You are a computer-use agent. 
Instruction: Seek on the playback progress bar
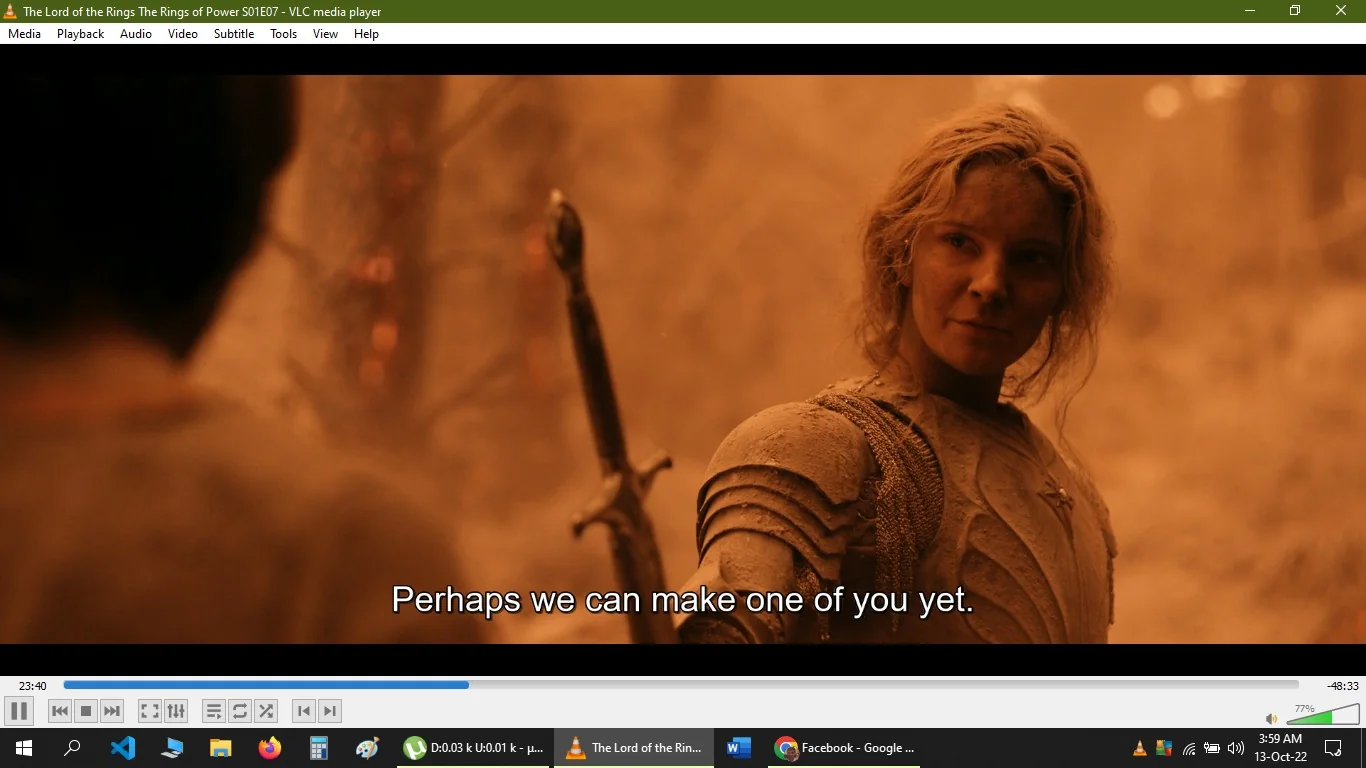(x=681, y=685)
